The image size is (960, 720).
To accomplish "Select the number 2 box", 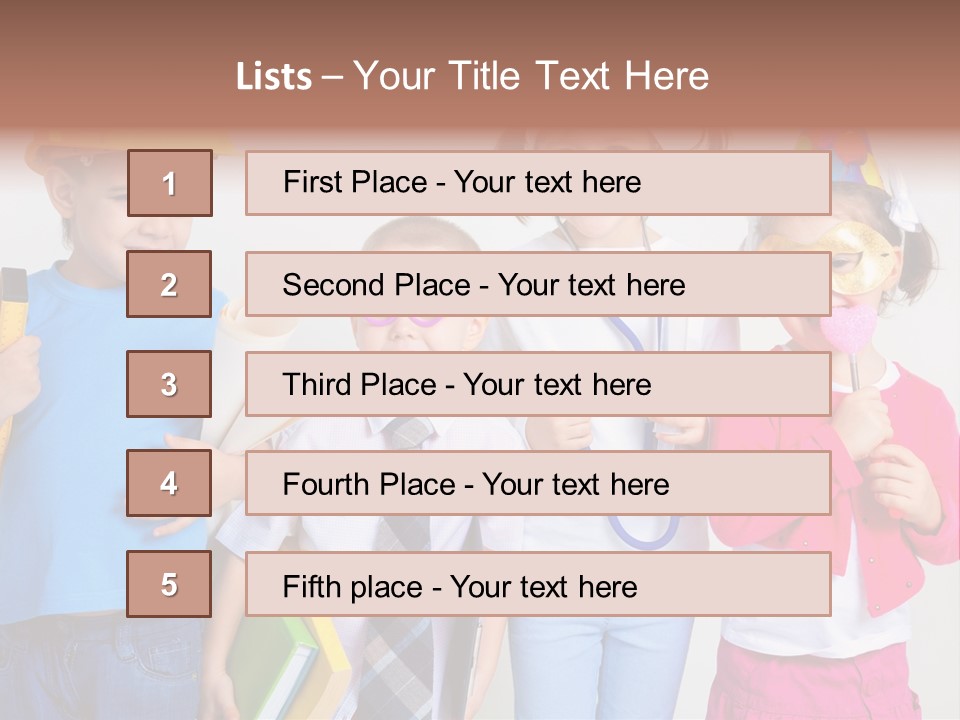I will [x=169, y=284].
